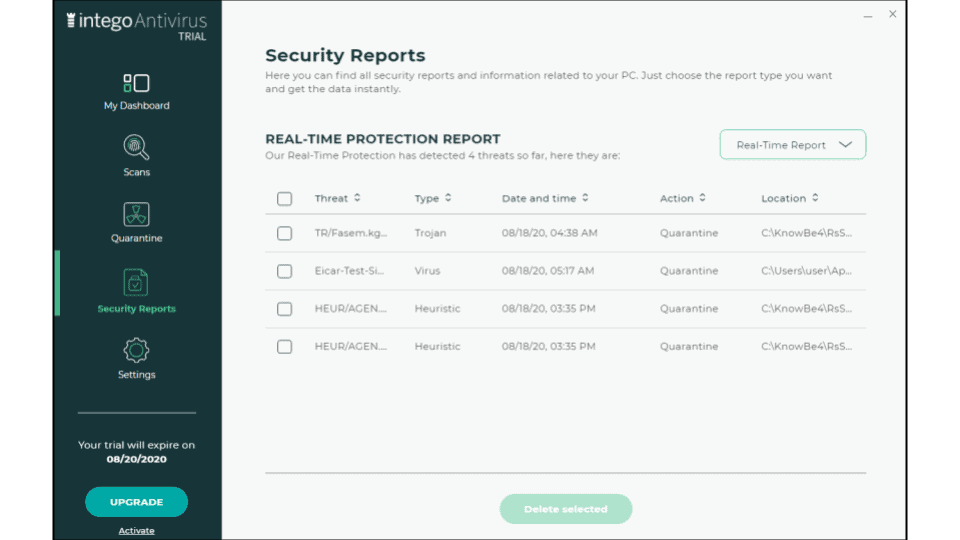Expand the Real-Time Report dropdown
The width and height of the screenshot is (960, 540).
[x=792, y=144]
